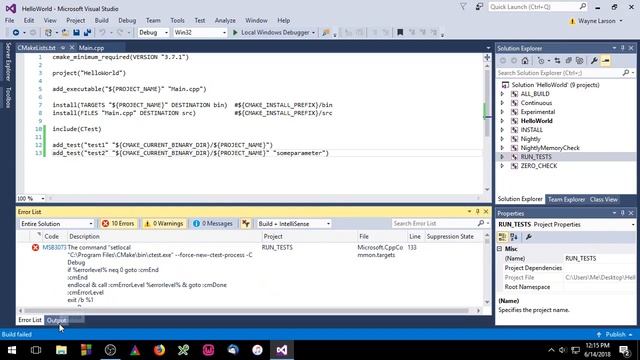Click the New Project toolbar icon
This screenshot has height=360, width=640.
point(49,32)
